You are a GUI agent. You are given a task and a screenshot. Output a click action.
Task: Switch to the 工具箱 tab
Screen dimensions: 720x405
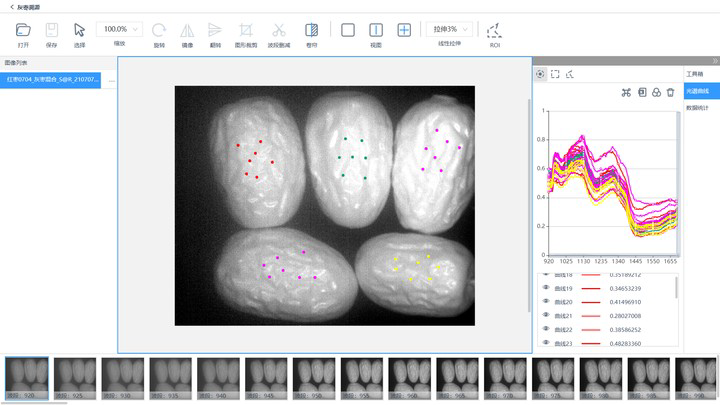694,74
